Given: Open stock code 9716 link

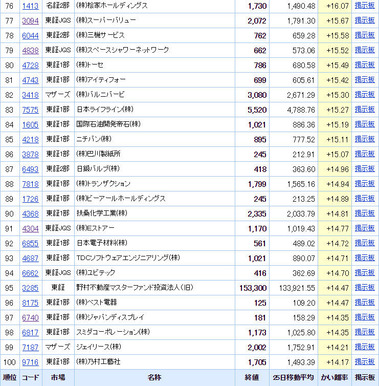Looking at the screenshot, I should (30, 362).
